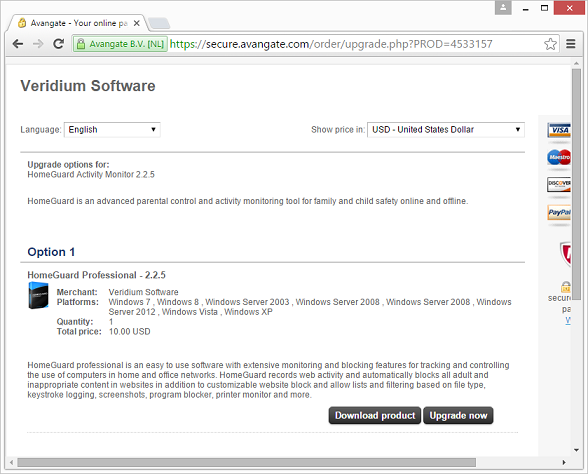
Task: Bookmark this page with the star icon
Action: click(550, 44)
